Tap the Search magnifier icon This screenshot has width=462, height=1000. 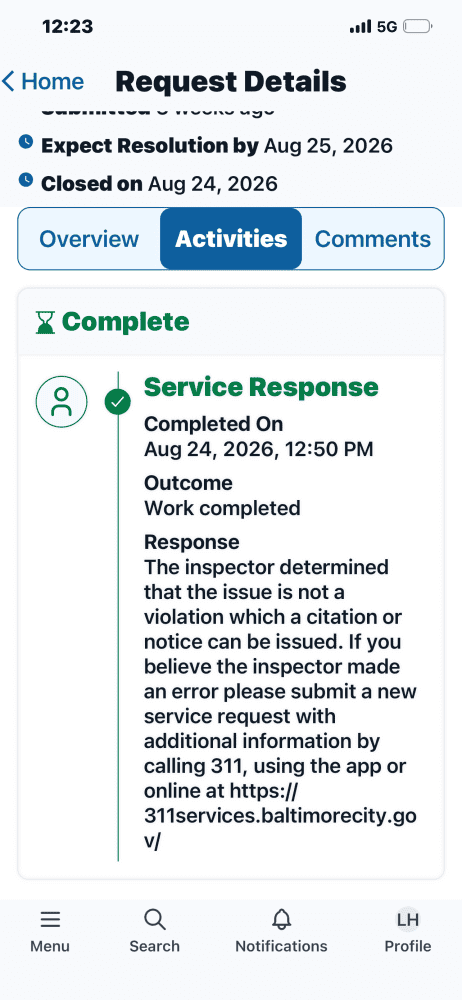[154, 920]
